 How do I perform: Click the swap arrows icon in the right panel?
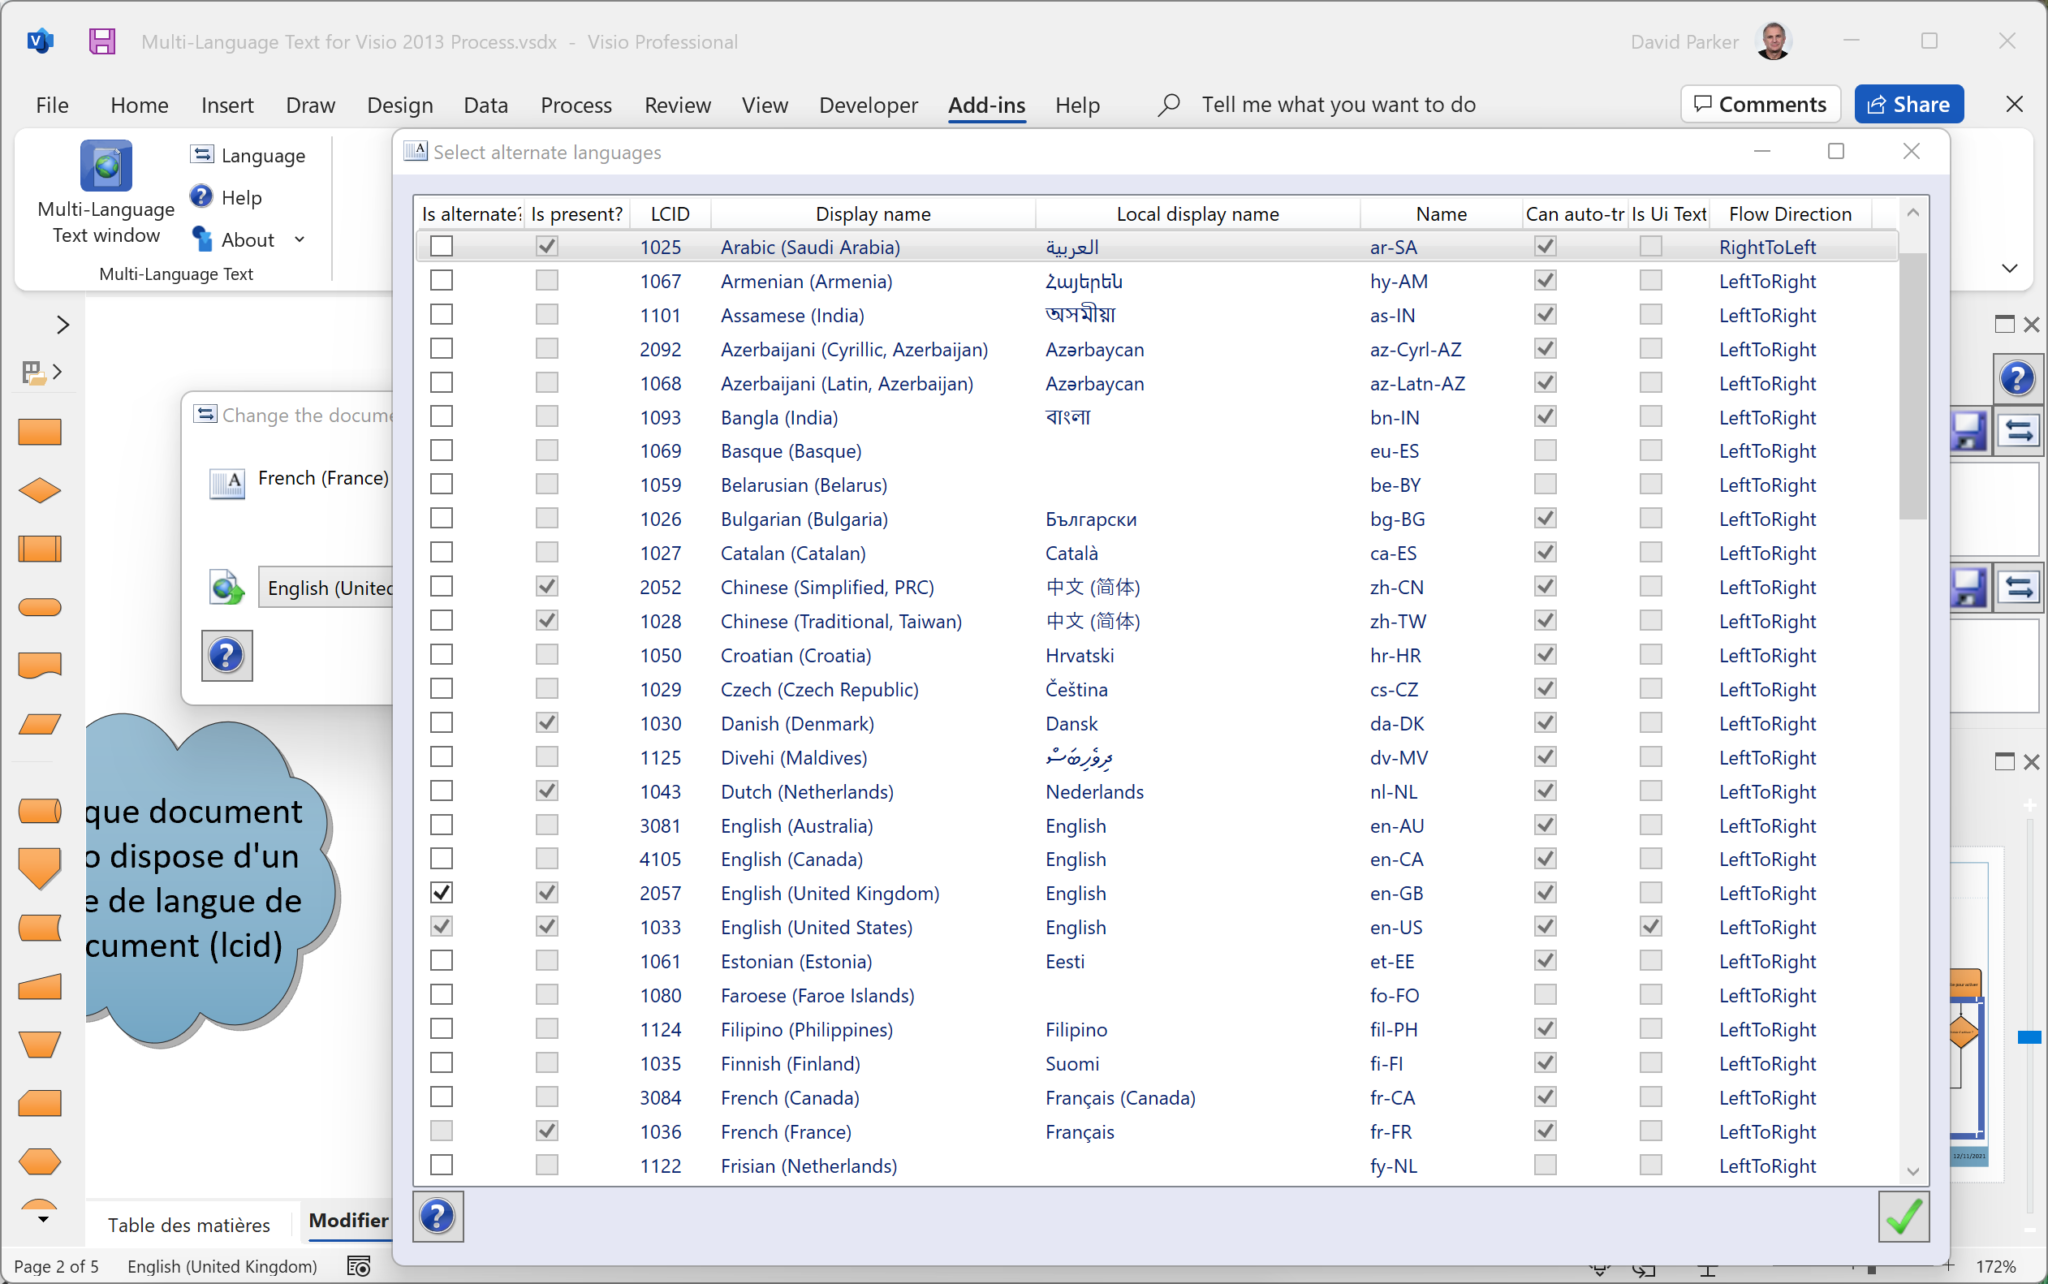2018,431
